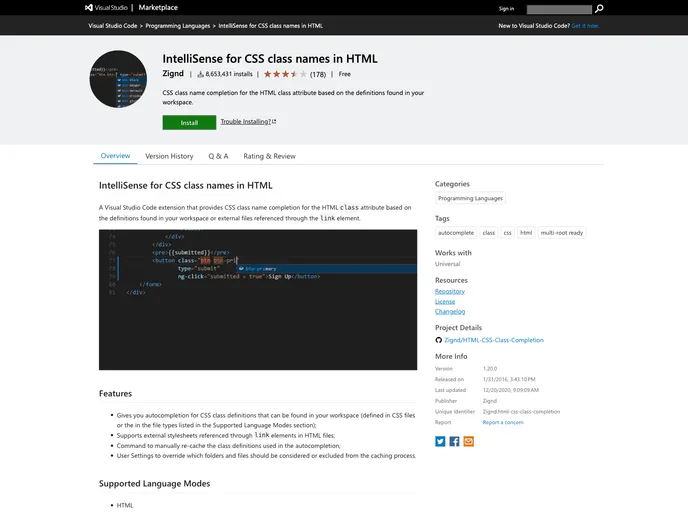Select the Programming Languages category chip
Viewport: 688px width, 512px height.
pyautogui.click(x=470, y=198)
